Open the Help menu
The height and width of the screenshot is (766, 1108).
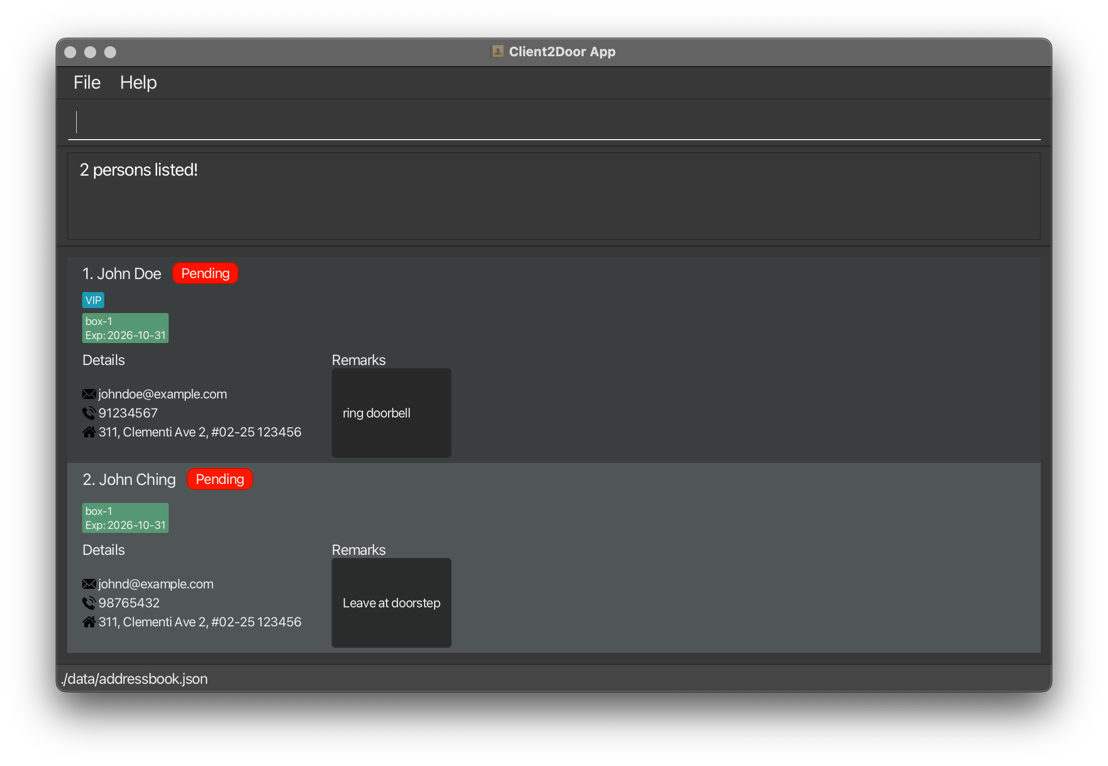138,83
